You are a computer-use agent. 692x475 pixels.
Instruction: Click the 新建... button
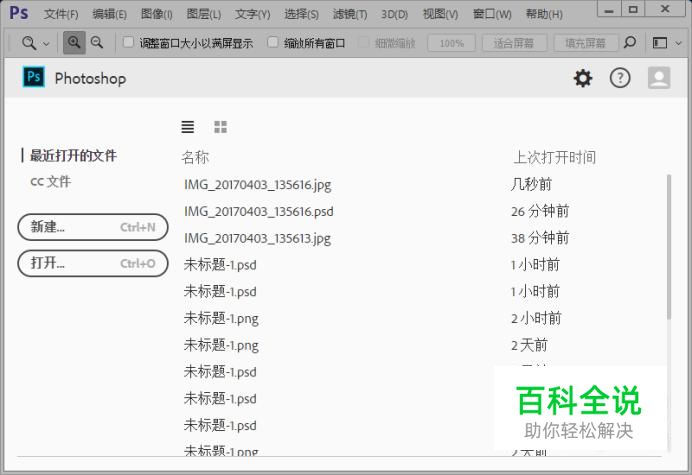[93, 227]
